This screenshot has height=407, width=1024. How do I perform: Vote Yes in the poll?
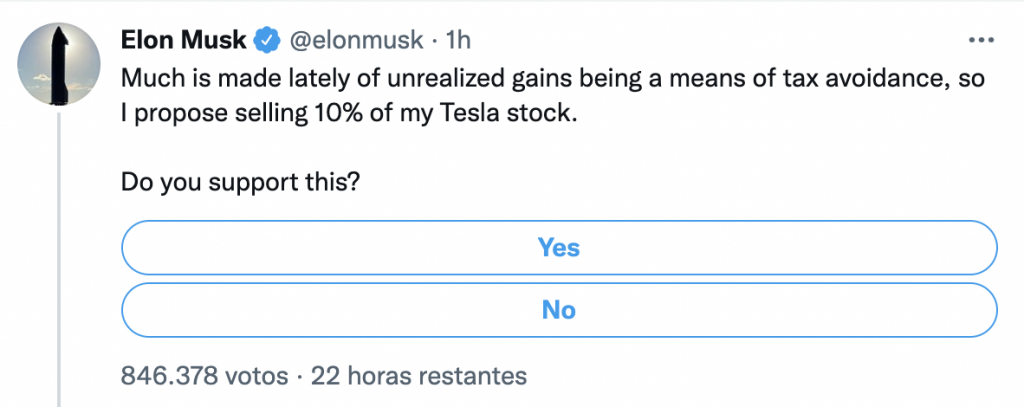coord(559,247)
